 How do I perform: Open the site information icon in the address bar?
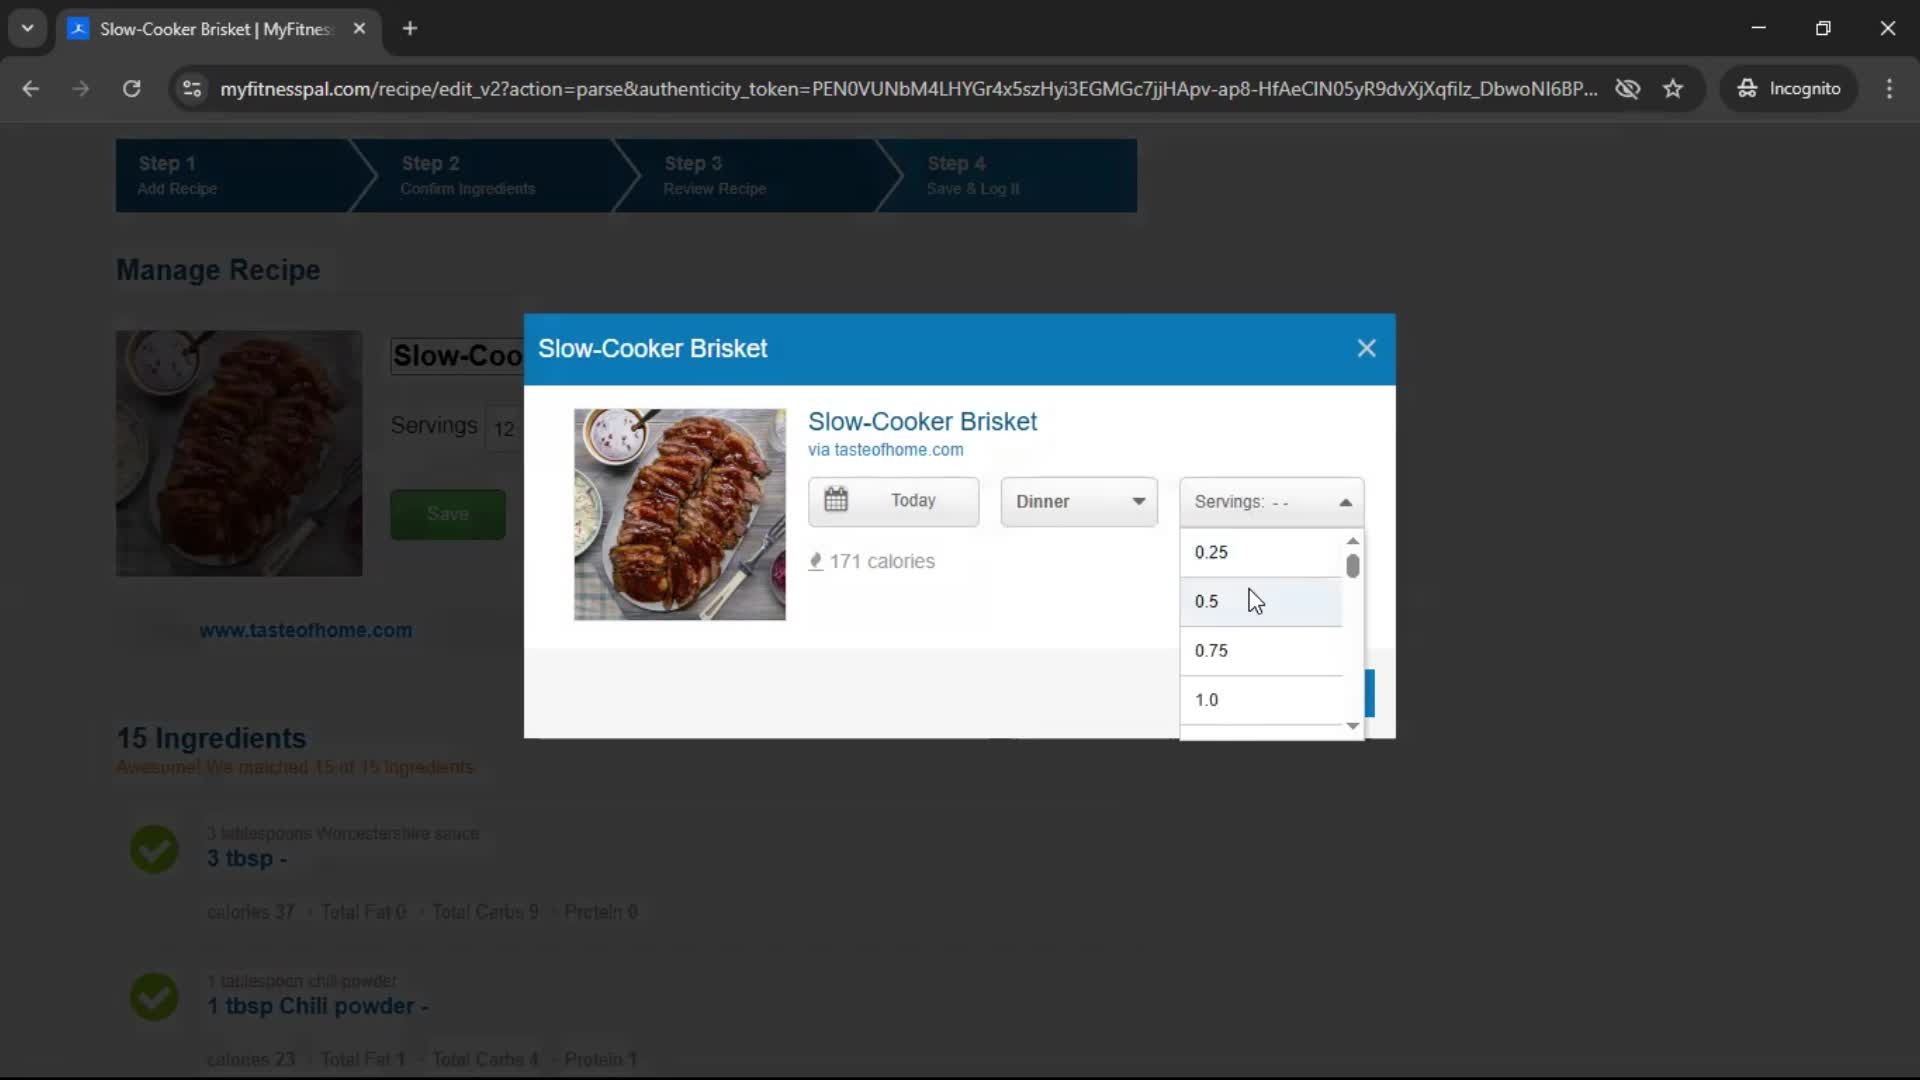pyautogui.click(x=191, y=89)
